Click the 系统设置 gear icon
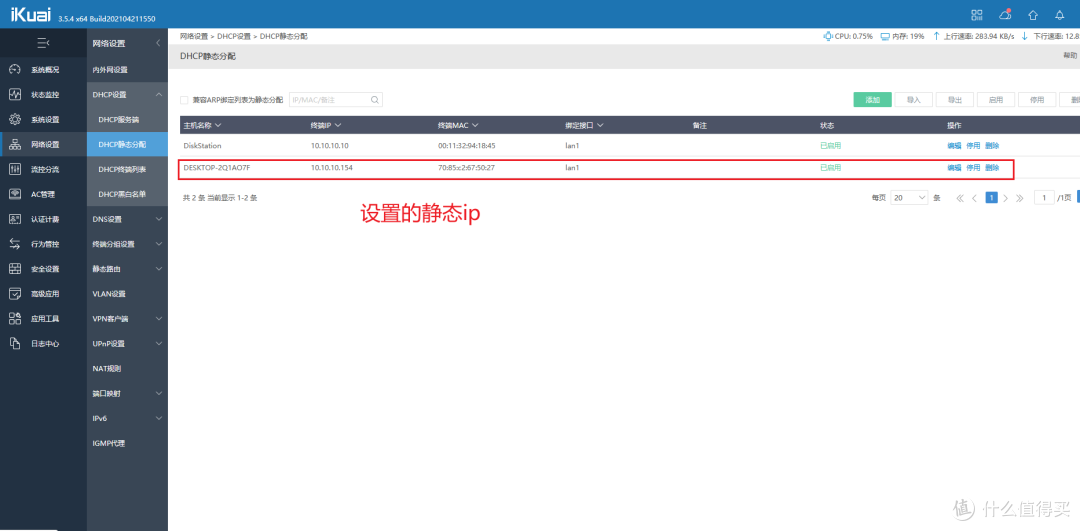 tap(15, 119)
